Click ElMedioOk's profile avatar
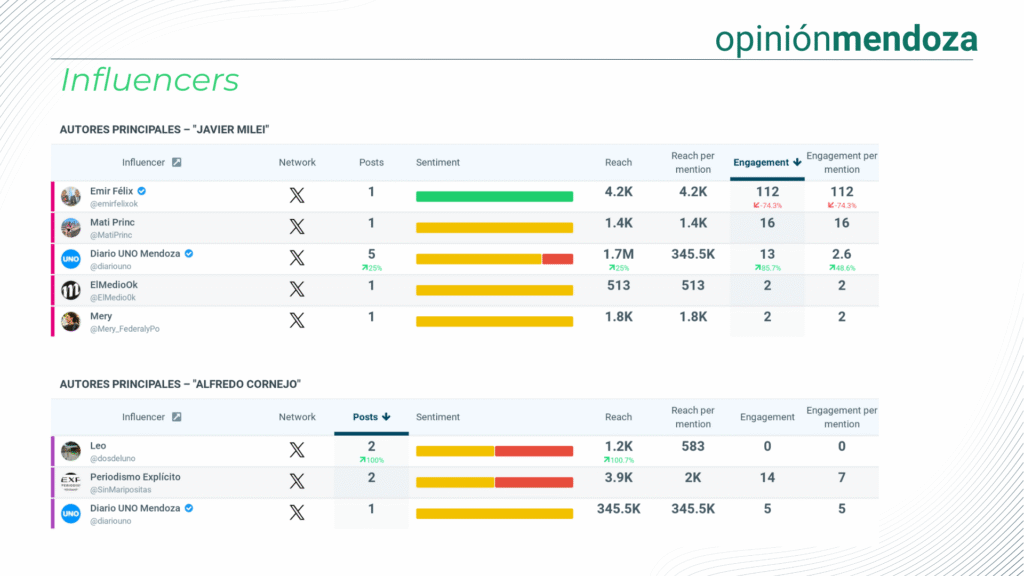 [x=71, y=290]
